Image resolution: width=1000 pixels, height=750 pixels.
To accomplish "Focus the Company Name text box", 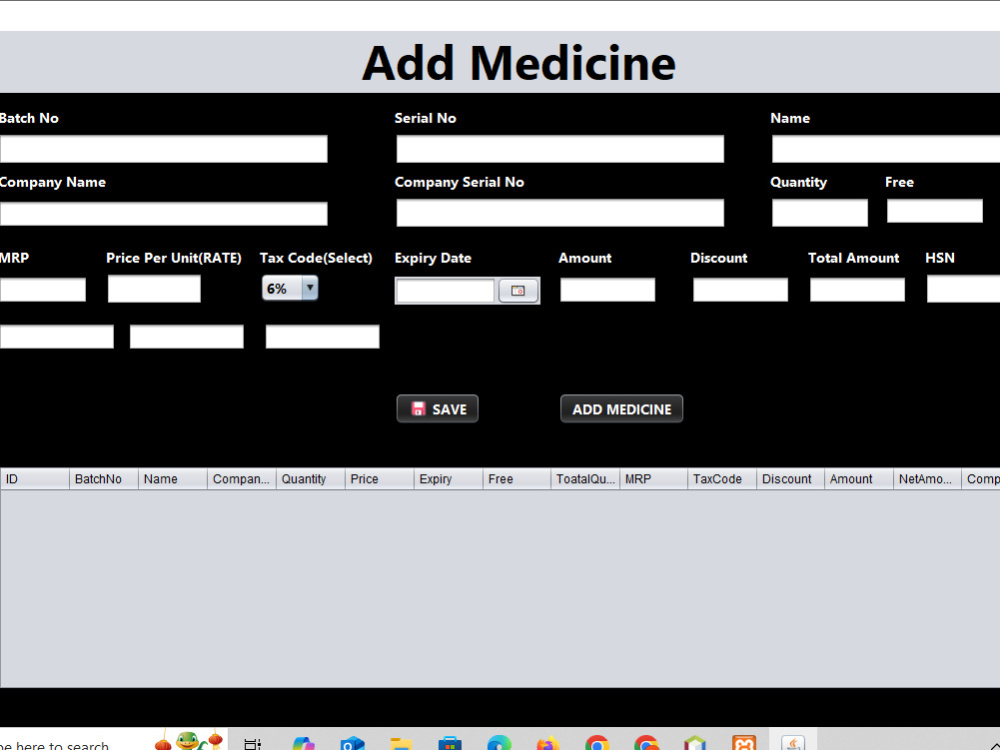I will point(163,214).
